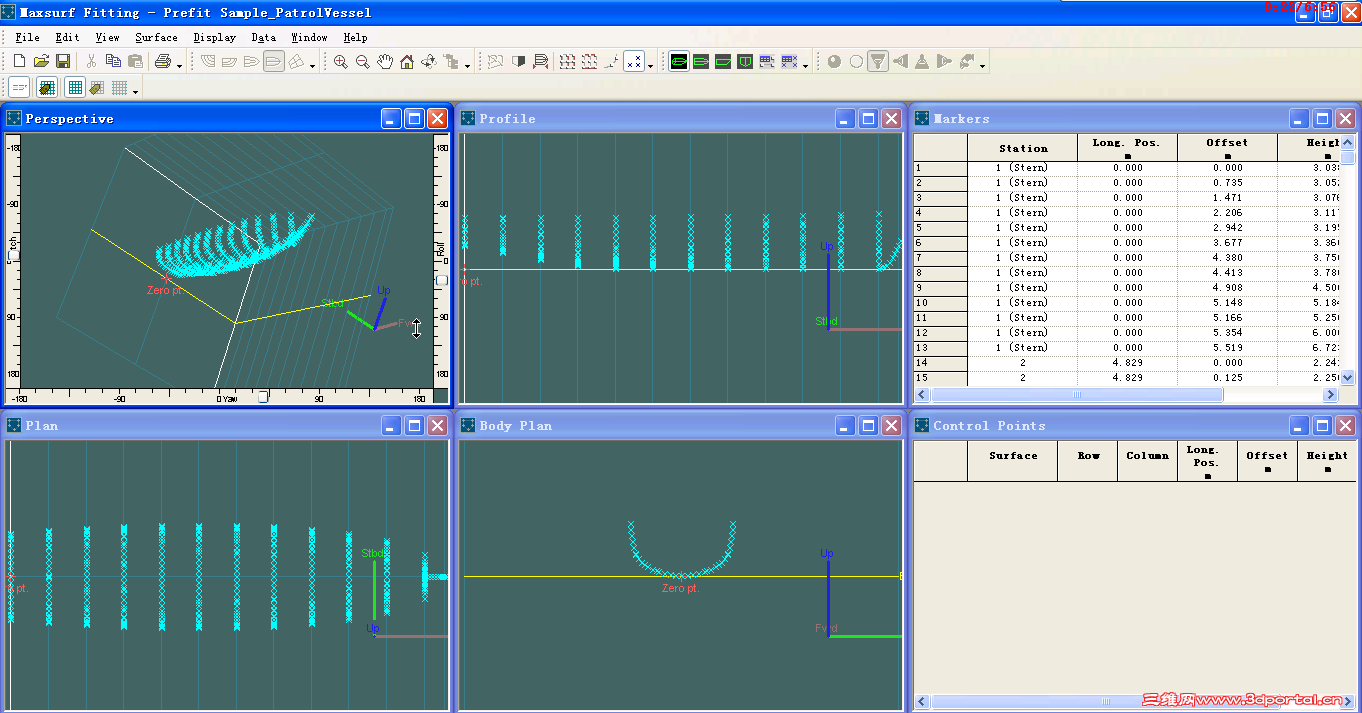Click the Station column header in Markers
This screenshot has height=713, width=1362.
(1023, 148)
